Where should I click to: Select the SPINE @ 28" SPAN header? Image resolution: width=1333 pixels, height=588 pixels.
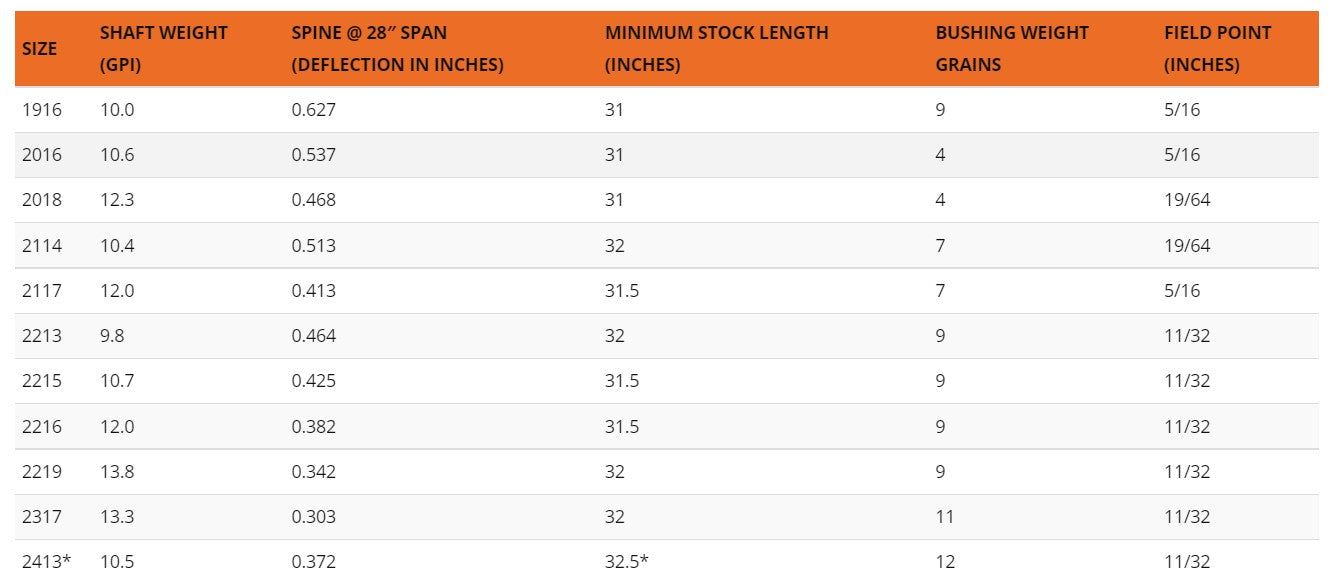point(397,48)
